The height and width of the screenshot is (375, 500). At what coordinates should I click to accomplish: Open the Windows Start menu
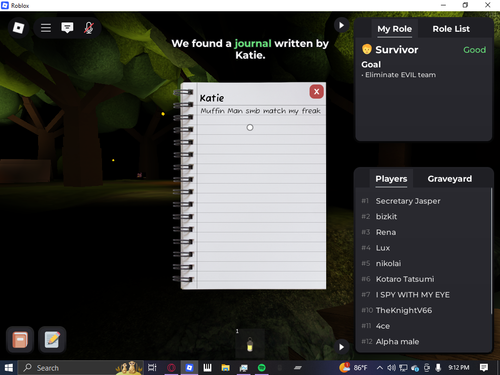[x=8, y=368]
